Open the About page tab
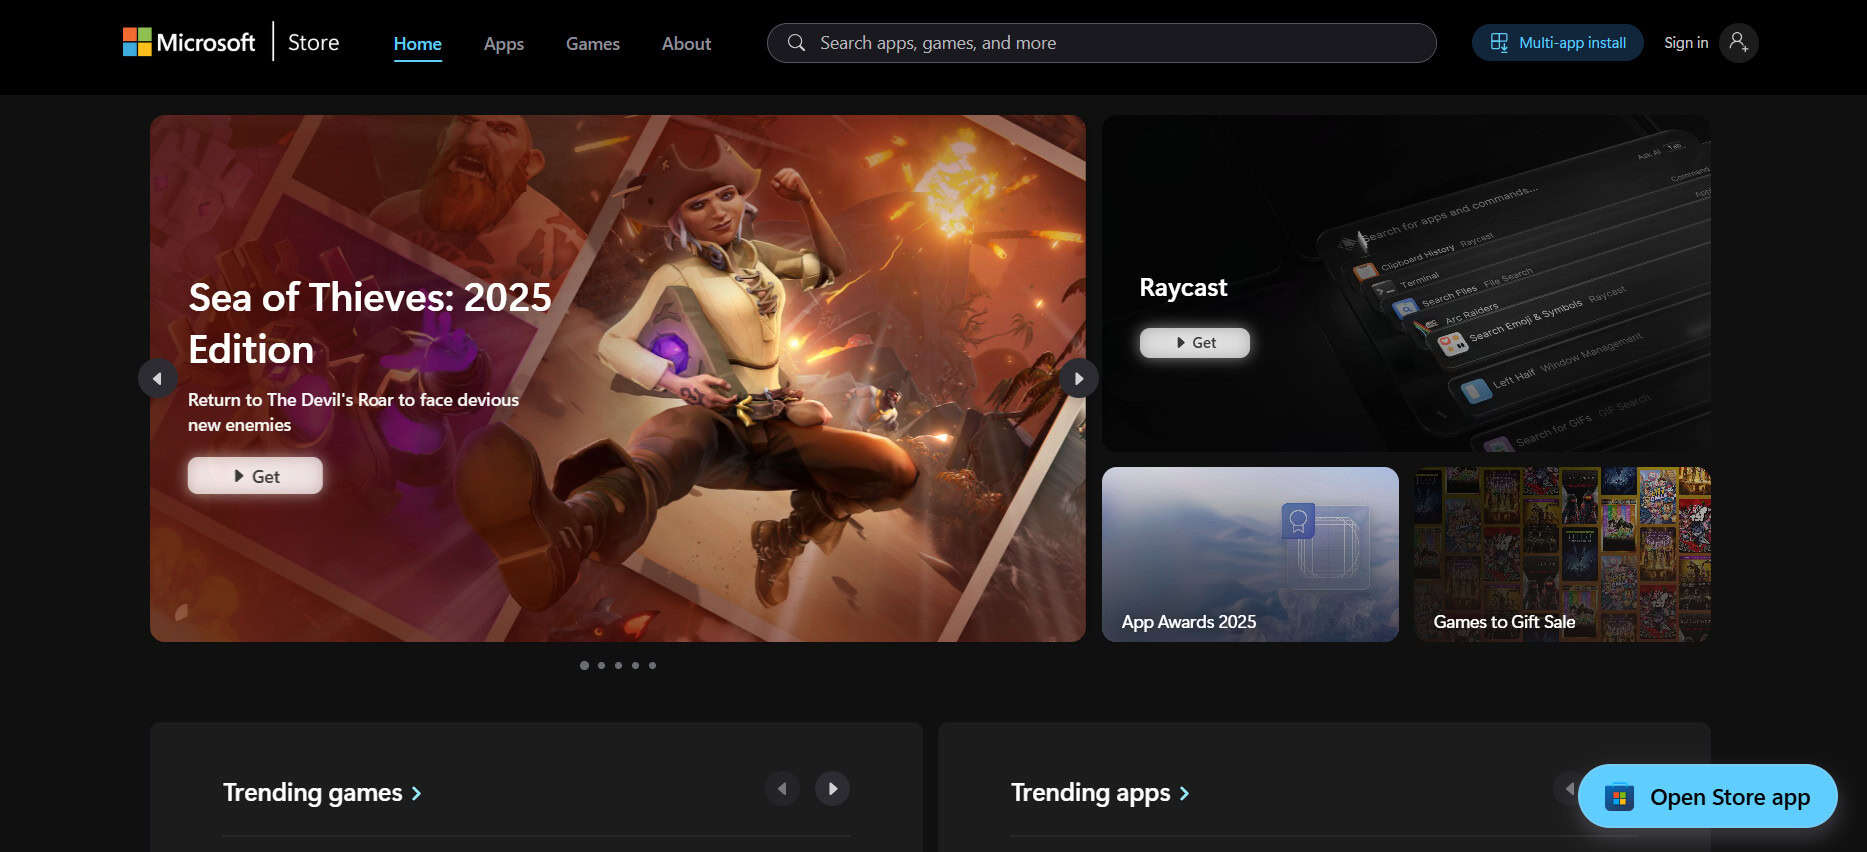The width and height of the screenshot is (1867, 852). point(686,44)
